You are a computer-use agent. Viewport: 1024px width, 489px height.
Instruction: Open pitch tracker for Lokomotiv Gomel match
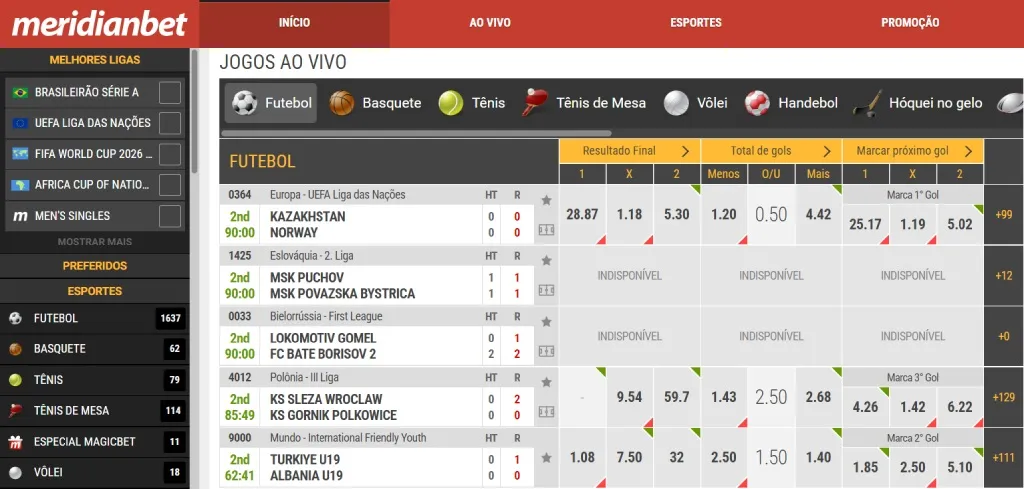pos(547,351)
